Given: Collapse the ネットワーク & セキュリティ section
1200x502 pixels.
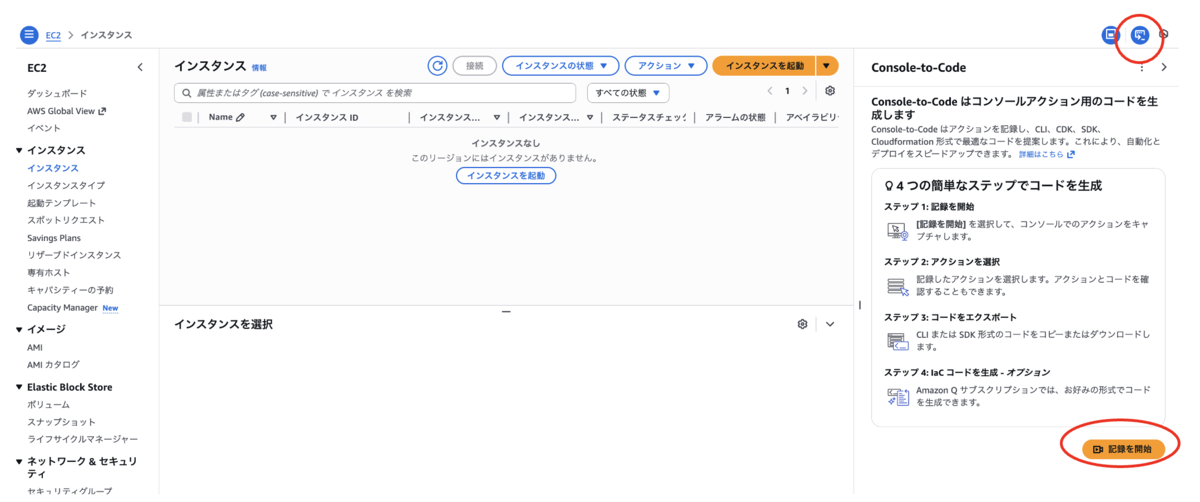Looking at the screenshot, I should (x=19, y=462).
